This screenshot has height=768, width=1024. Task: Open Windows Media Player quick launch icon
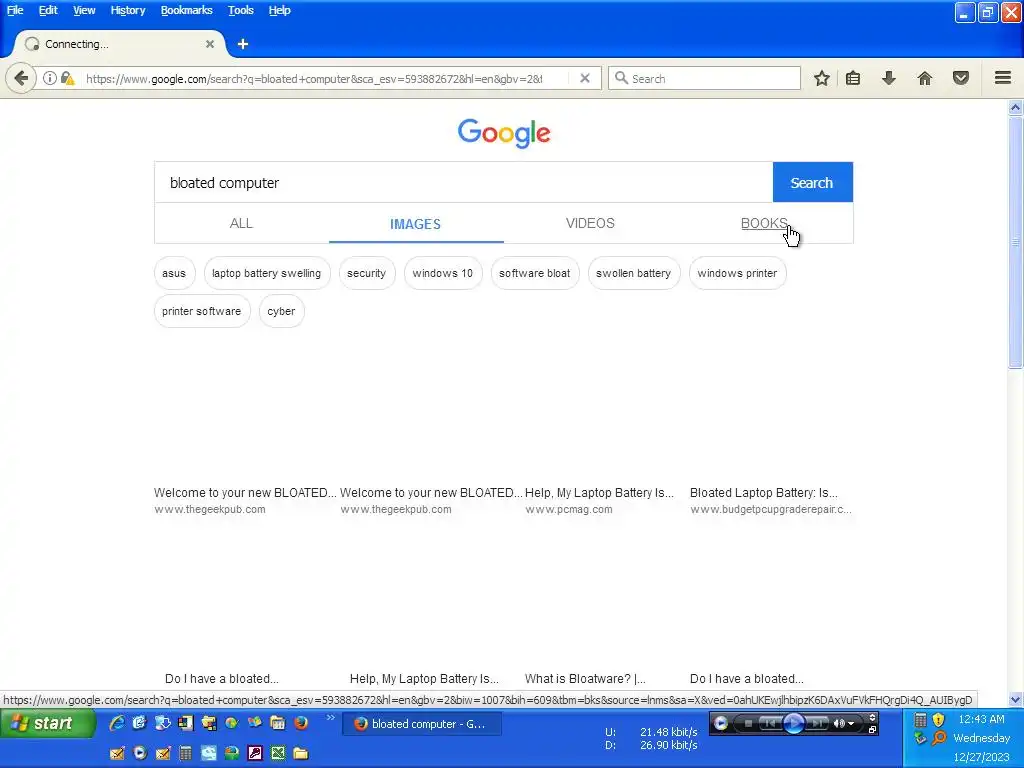pos(140,753)
